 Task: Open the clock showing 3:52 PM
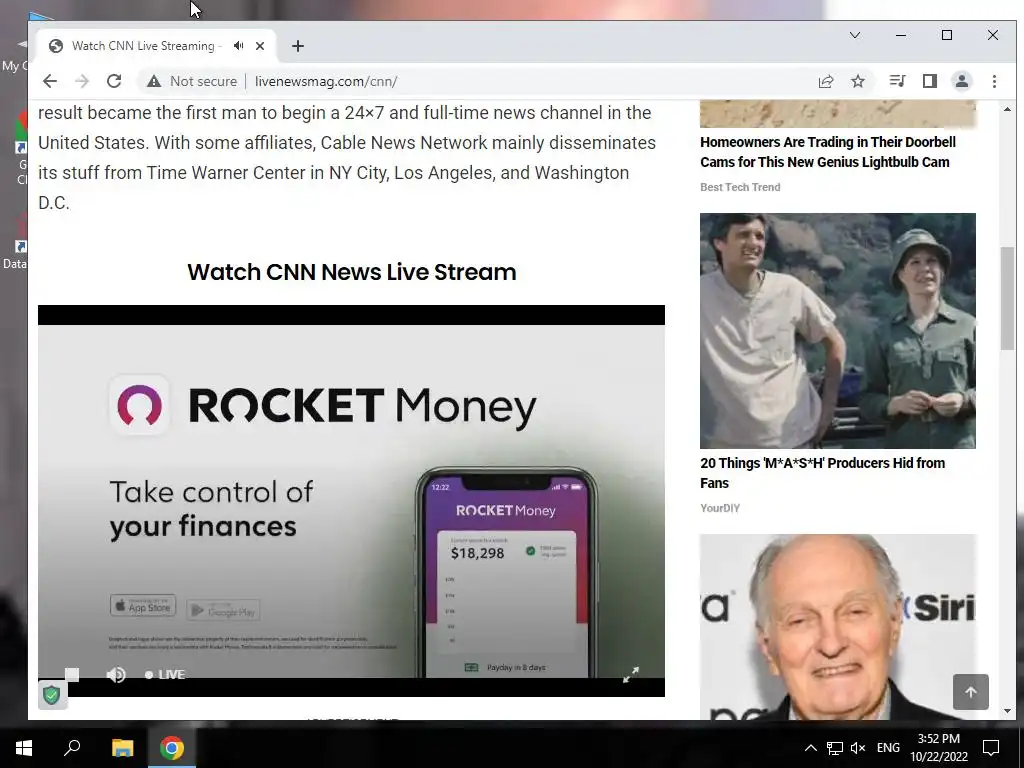pyautogui.click(x=938, y=748)
